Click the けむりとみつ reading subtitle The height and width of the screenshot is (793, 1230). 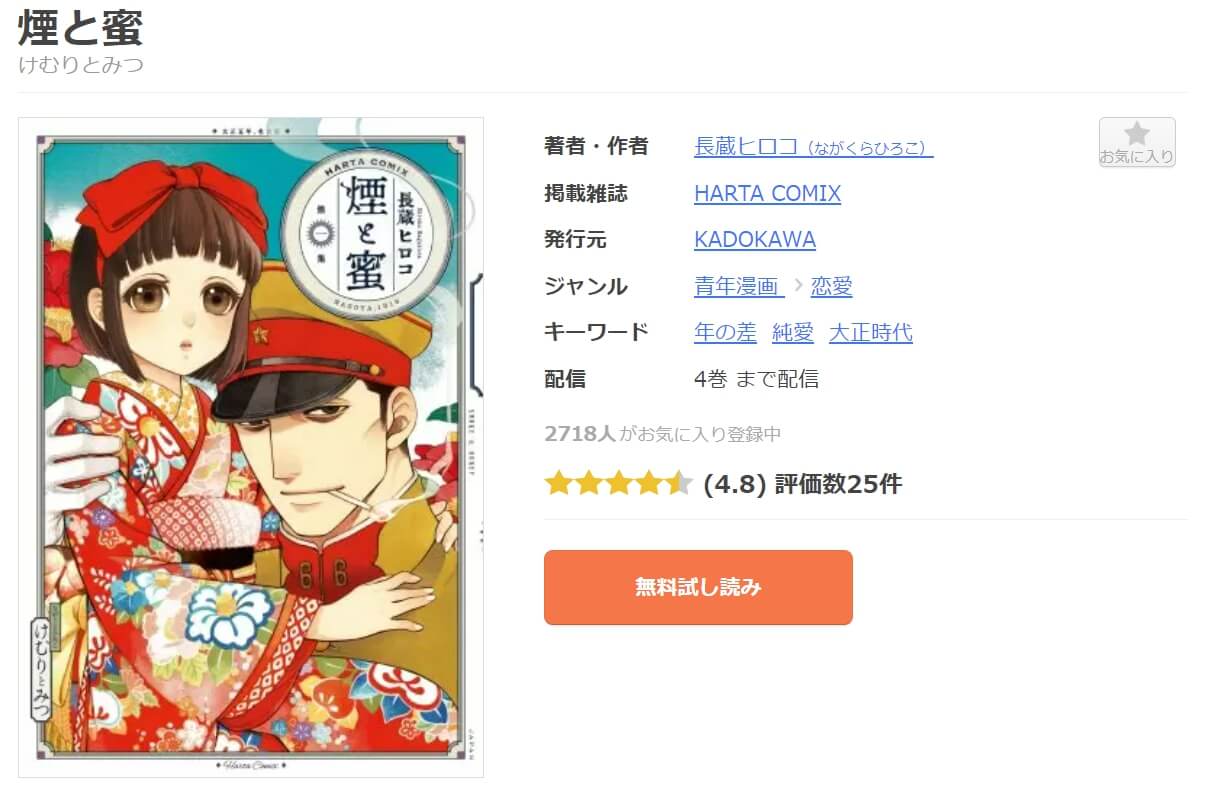pos(81,65)
